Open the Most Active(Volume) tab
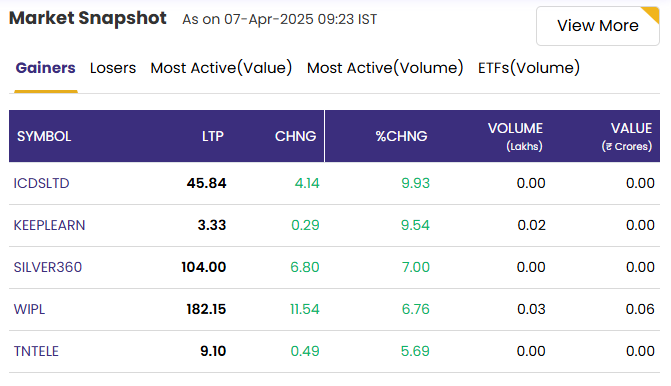Viewport: 671px width, 386px height. (385, 68)
